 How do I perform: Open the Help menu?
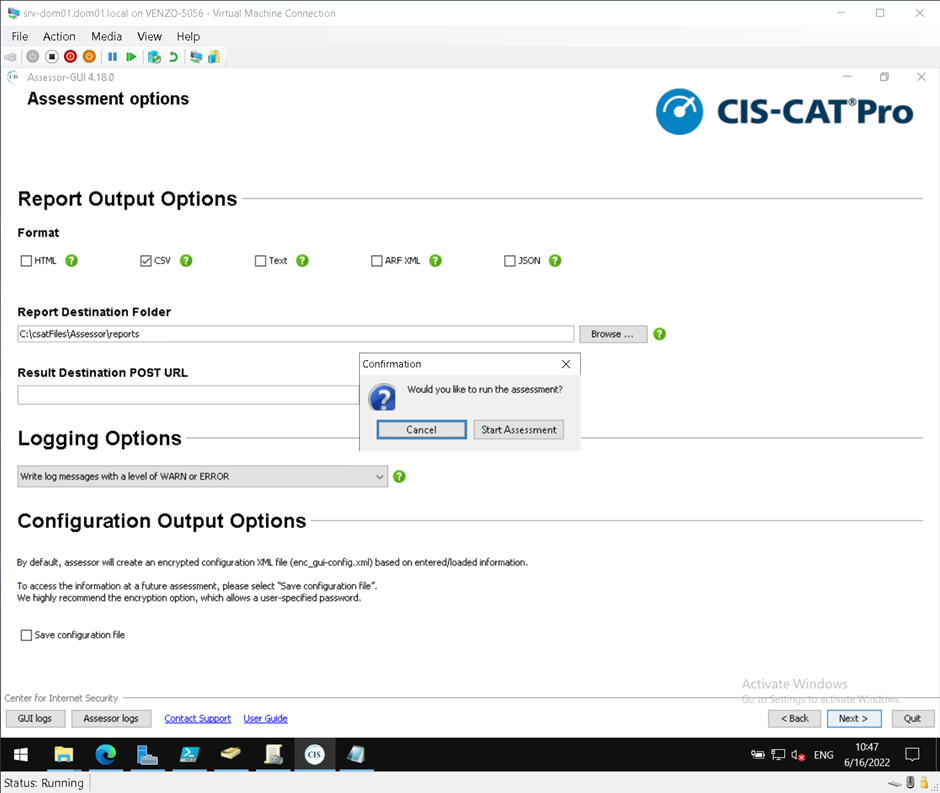click(188, 37)
